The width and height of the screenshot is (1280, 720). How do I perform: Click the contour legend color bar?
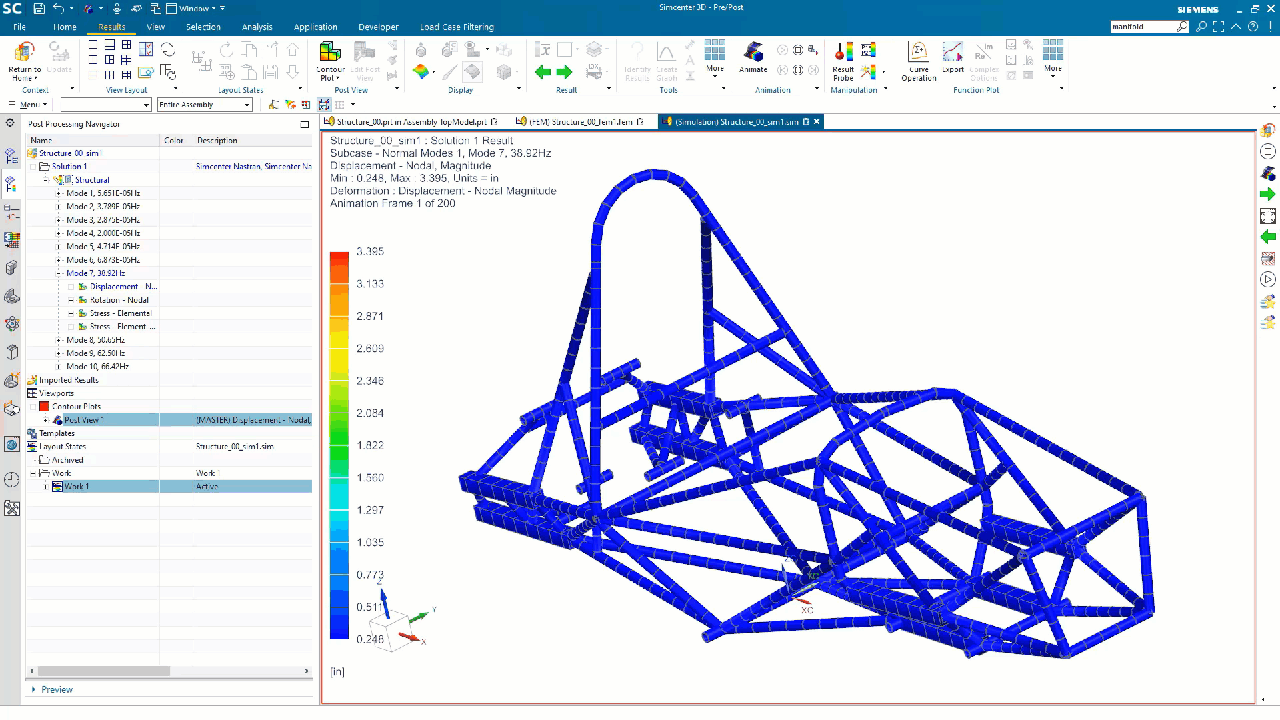click(x=339, y=444)
